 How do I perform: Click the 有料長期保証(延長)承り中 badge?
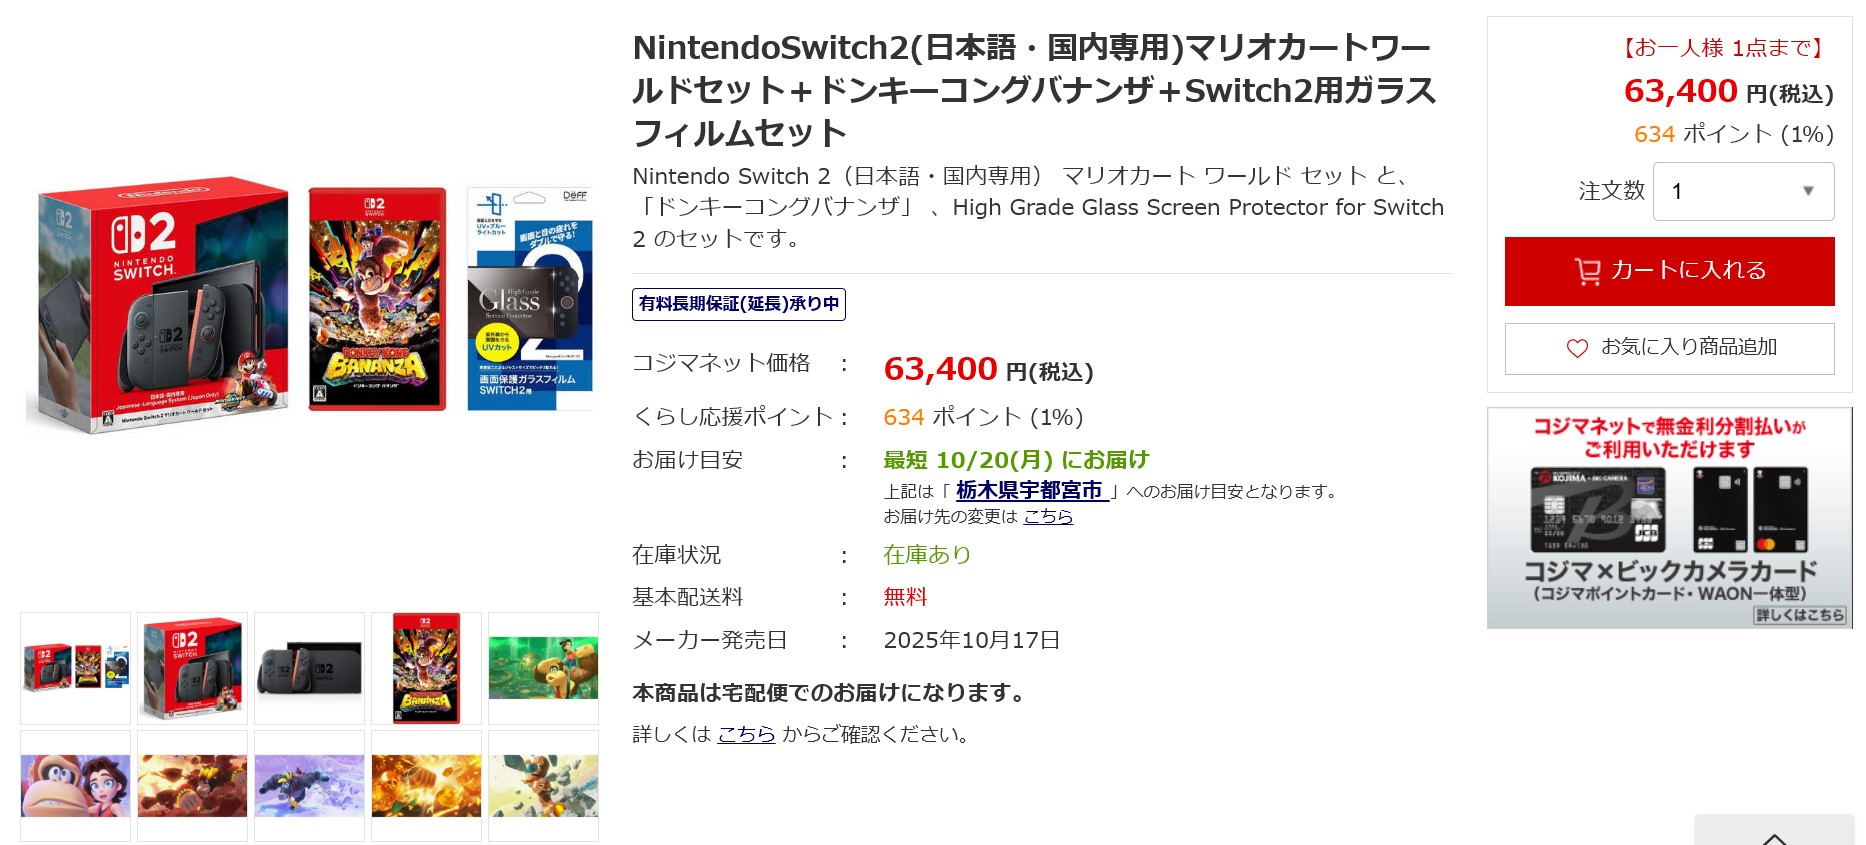739,304
